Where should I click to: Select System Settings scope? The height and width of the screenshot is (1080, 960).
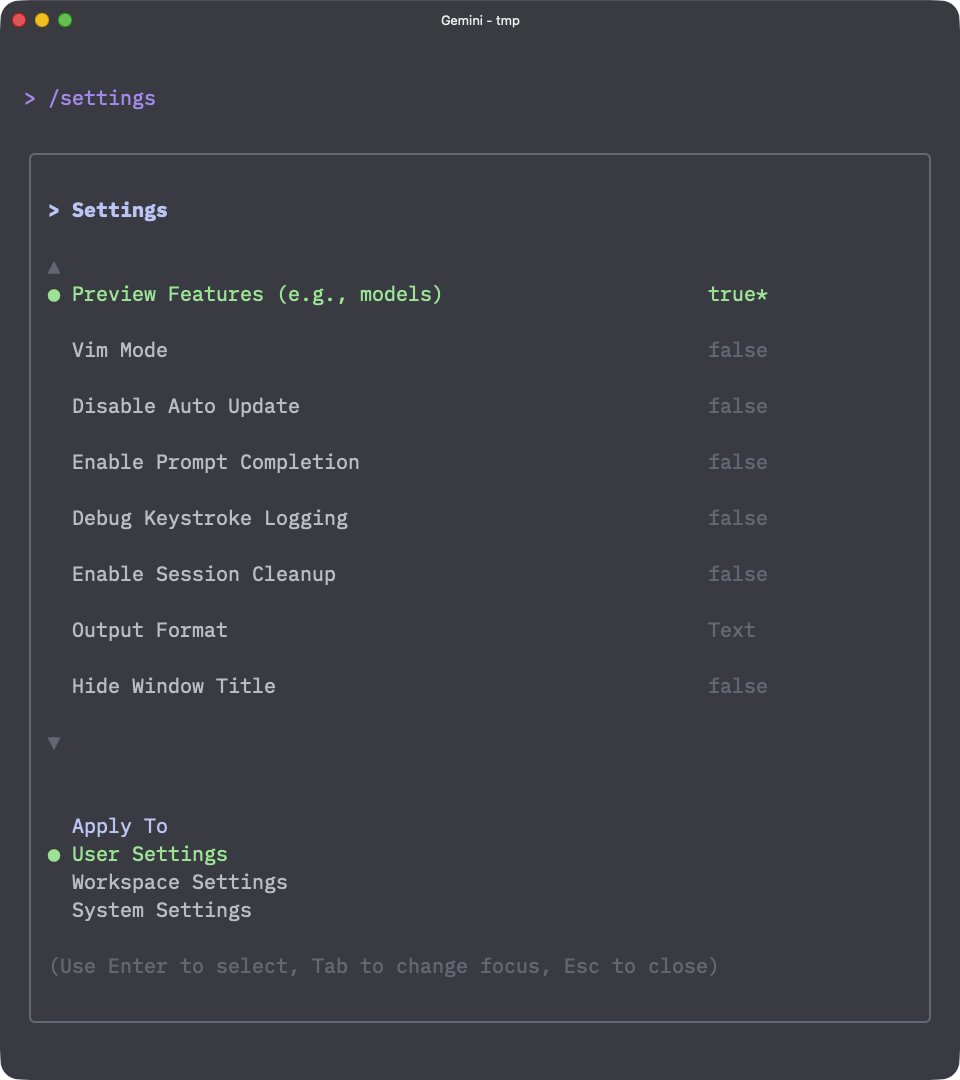(162, 911)
